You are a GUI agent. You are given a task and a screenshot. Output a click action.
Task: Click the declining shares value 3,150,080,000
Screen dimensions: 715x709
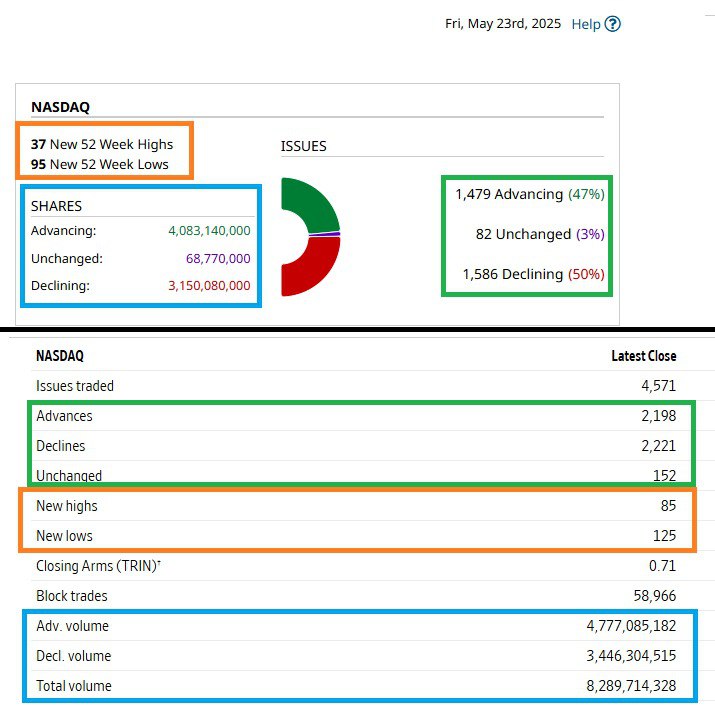[x=209, y=286]
